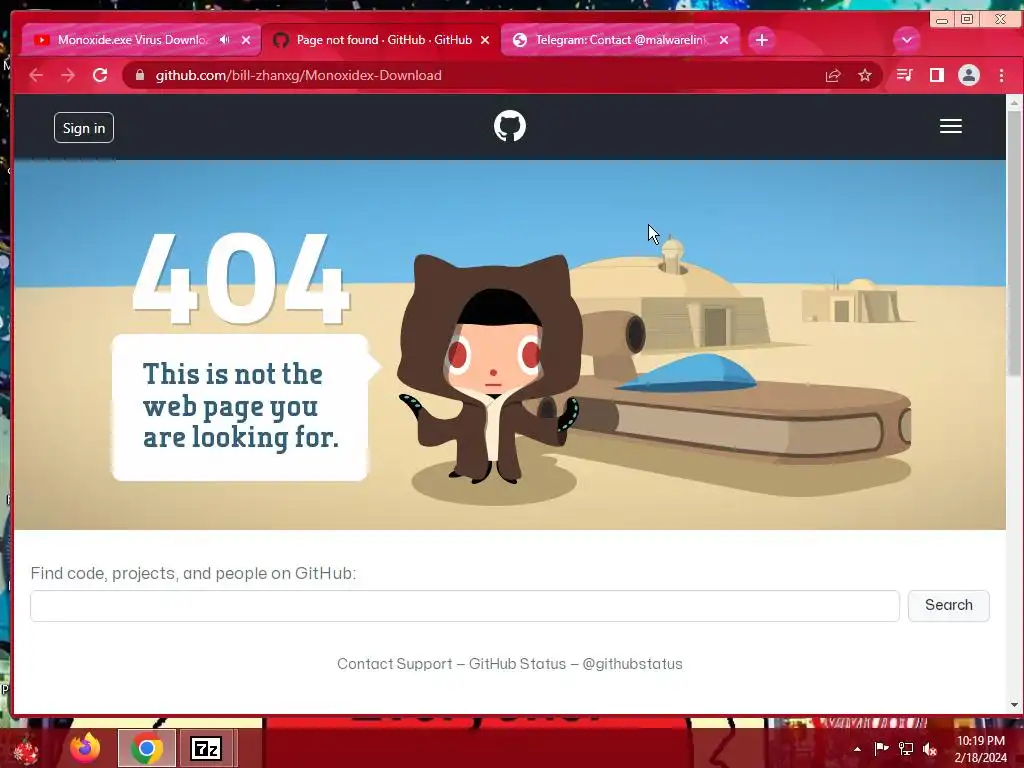Go back to previous page
This screenshot has width=1024, height=768.
(36, 76)
